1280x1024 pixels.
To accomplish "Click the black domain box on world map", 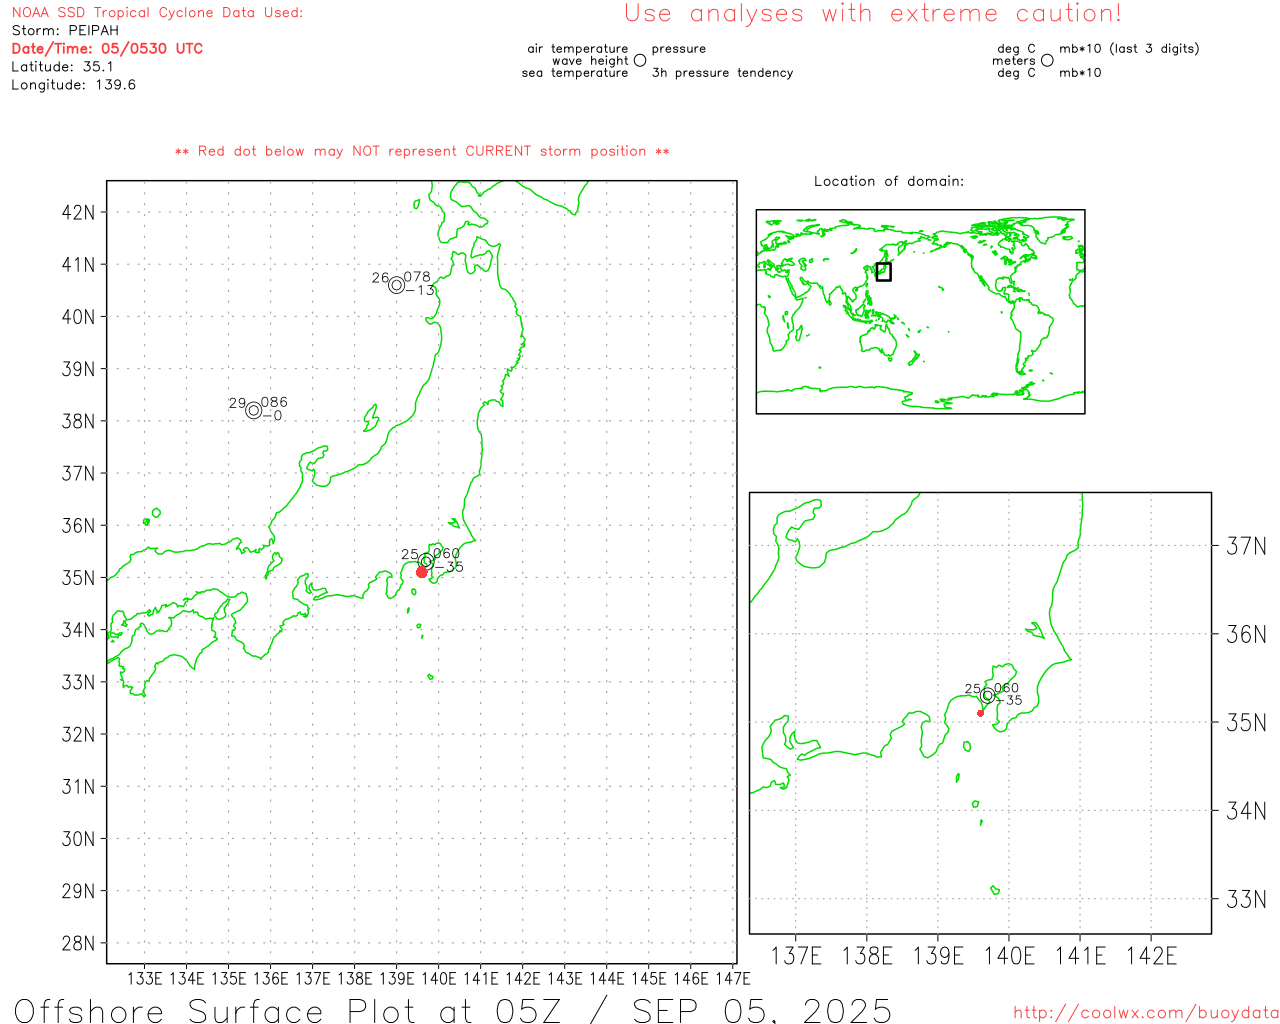I will (883, 271).
